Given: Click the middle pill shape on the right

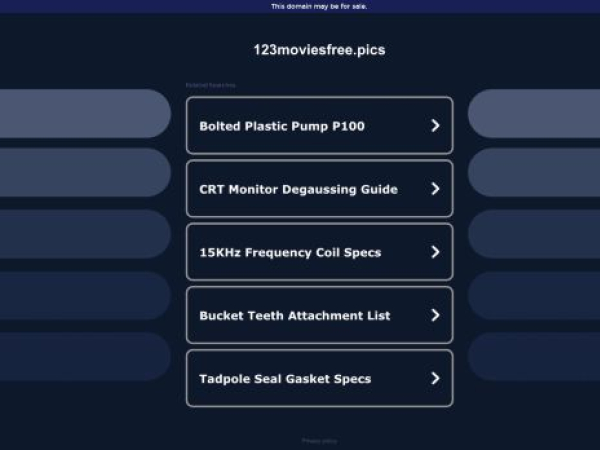Looking at the screenshot, I should (534, 234).
